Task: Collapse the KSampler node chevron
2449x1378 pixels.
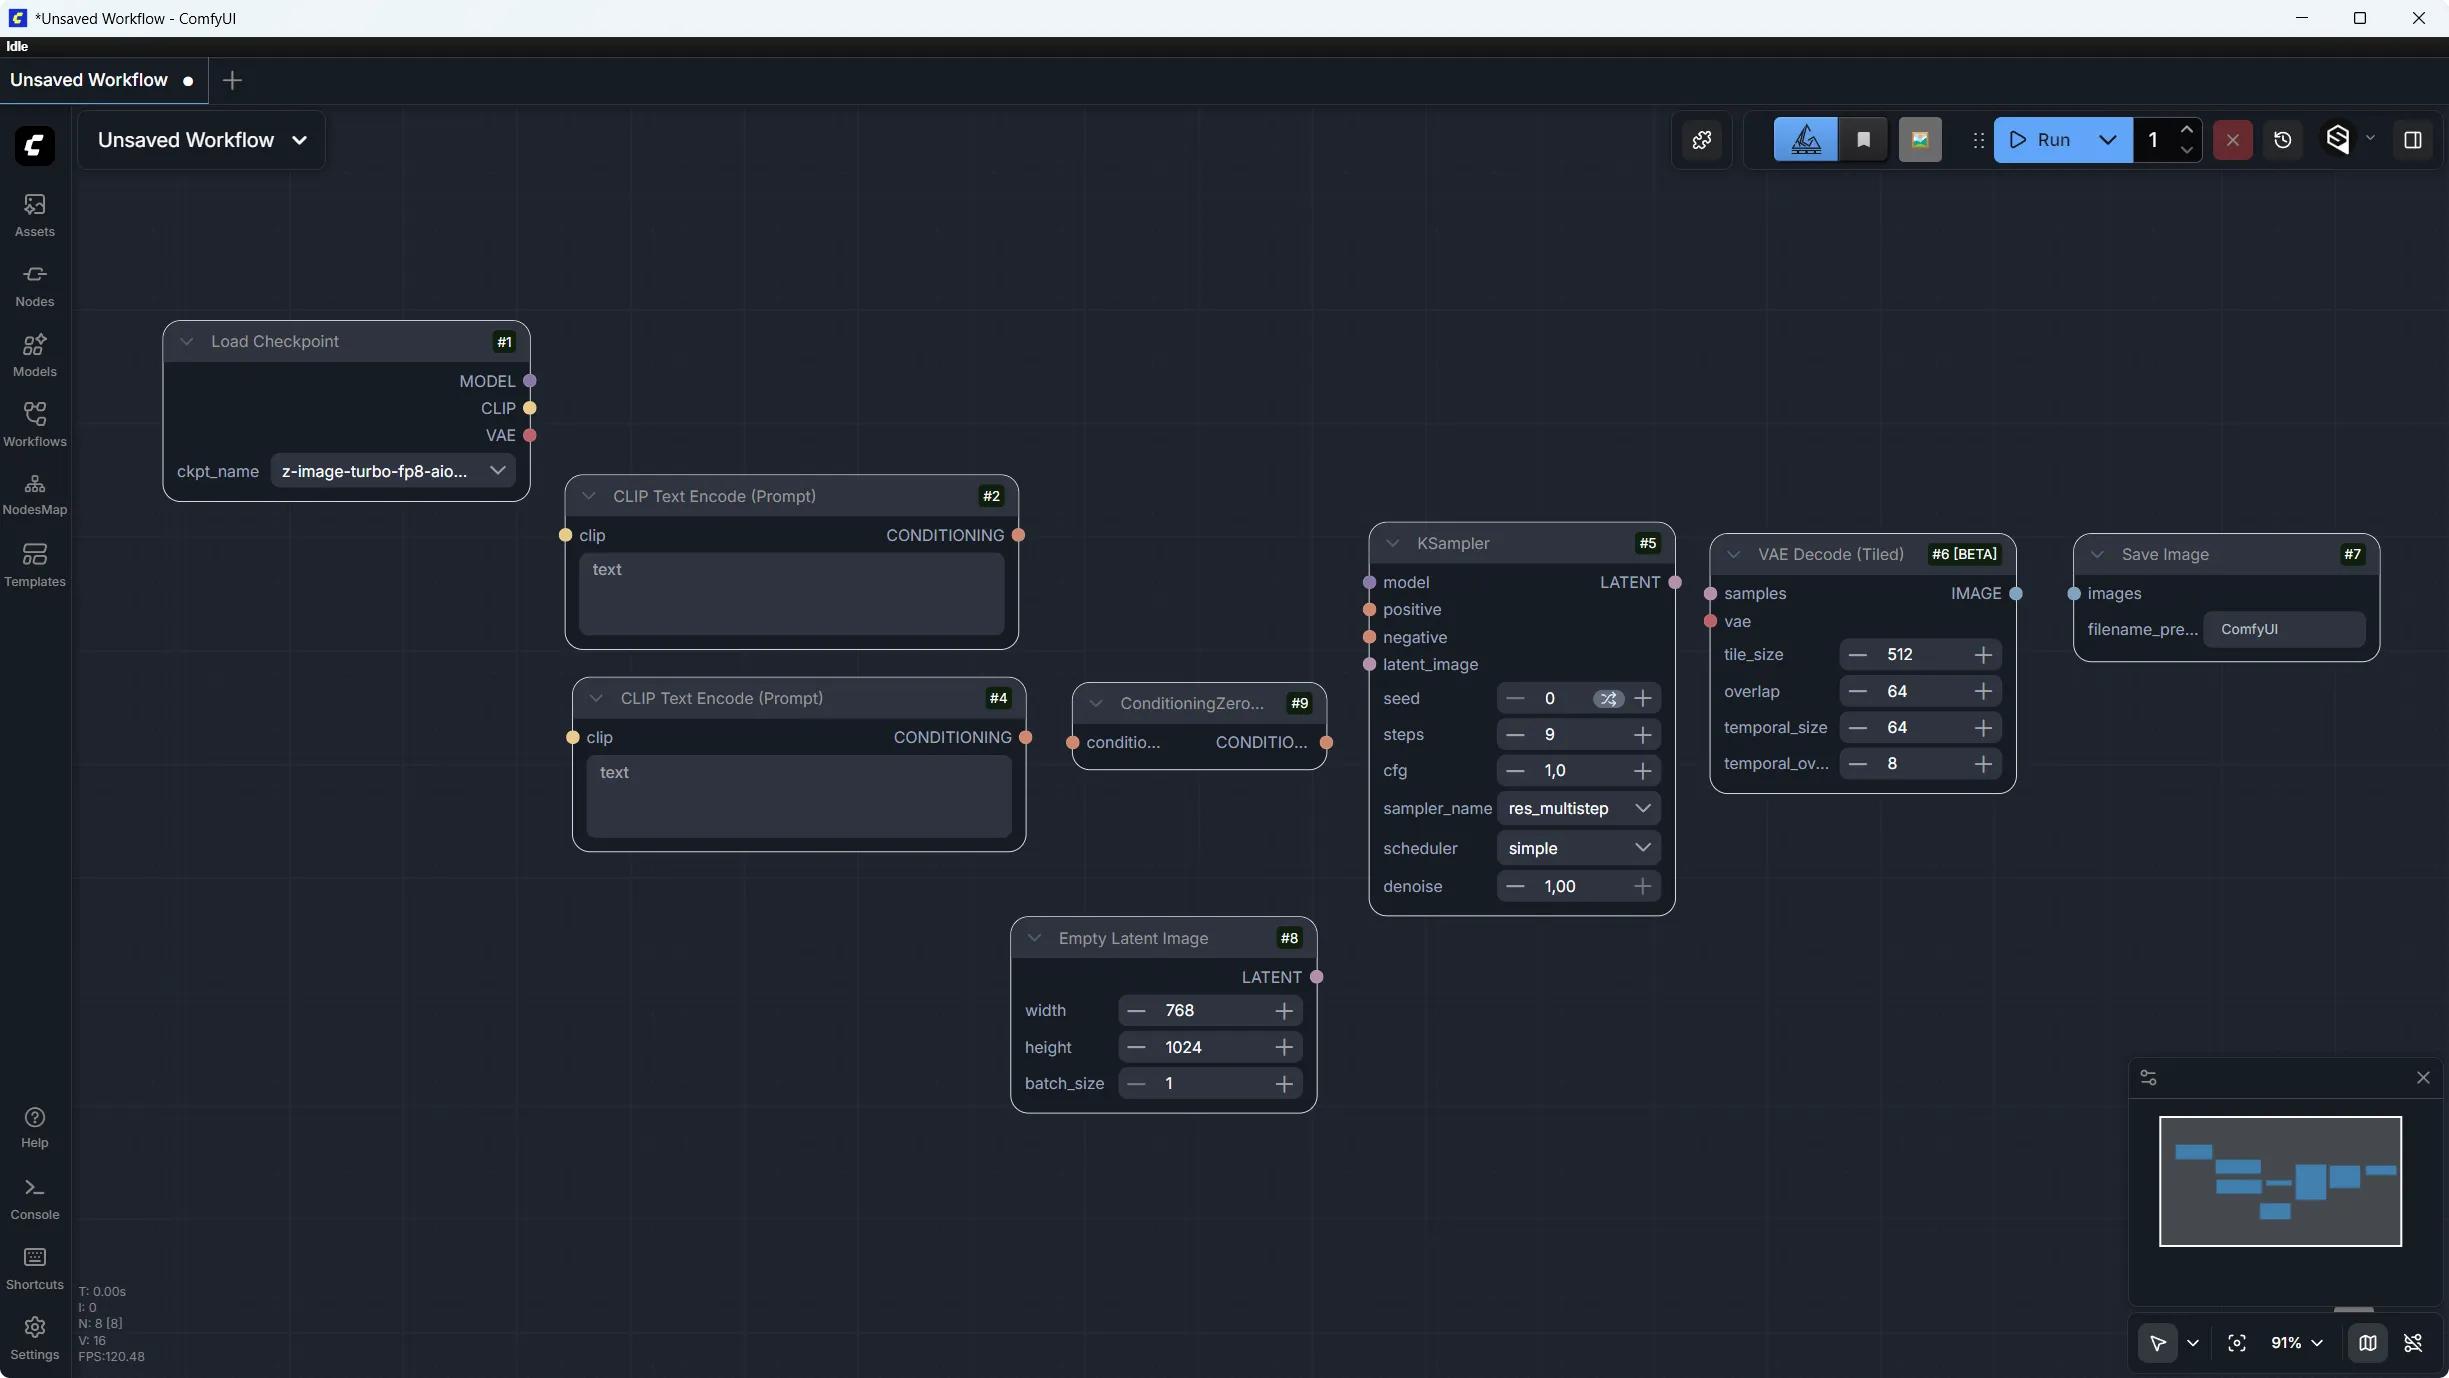Action: pyautogui.click(x=1392, y=544)
